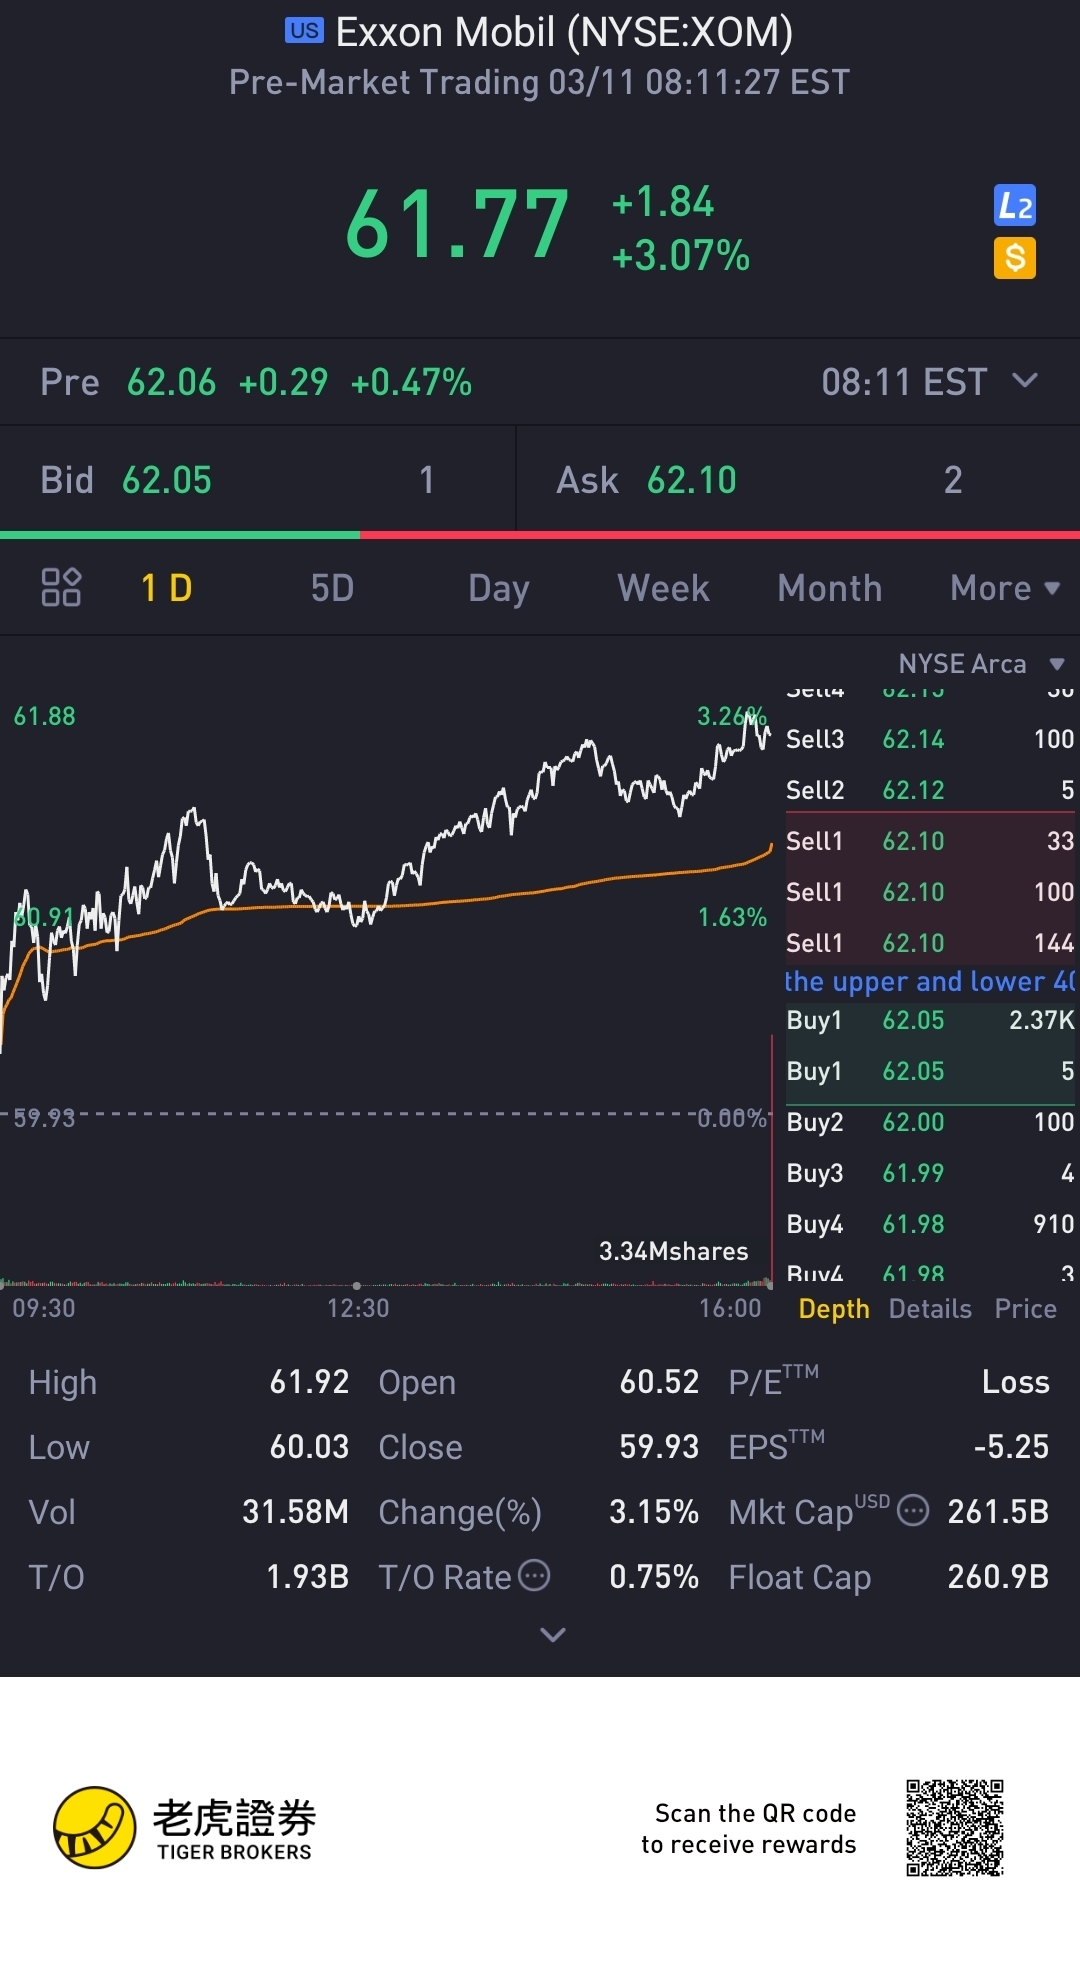The width and height of the screenshot is (1080, 1979).
Task: Tap the bid-ask ratio bar
Action: tap(540, 535)
